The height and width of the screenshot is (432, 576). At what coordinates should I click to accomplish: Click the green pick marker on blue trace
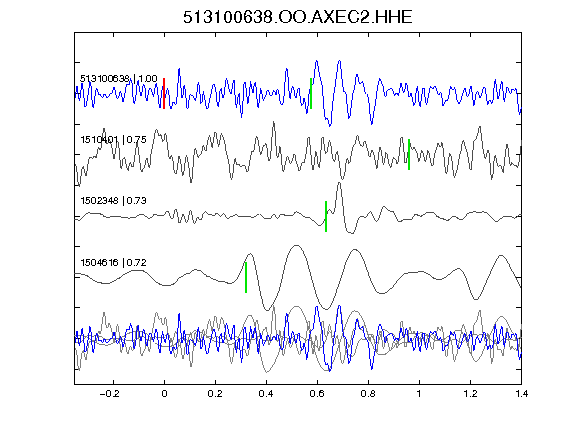click(311, 93)
